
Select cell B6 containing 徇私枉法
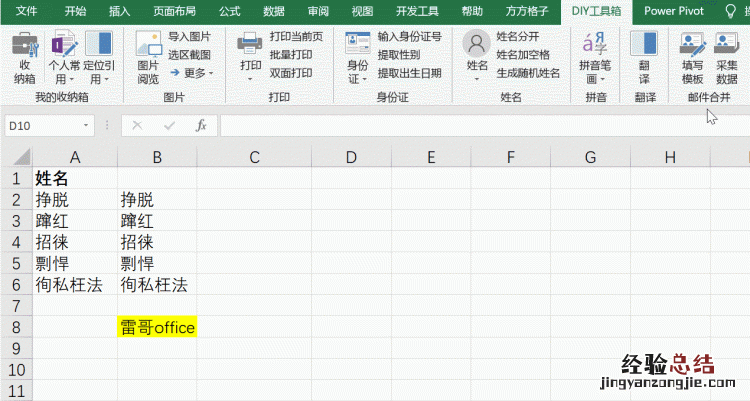click(x=157, y=285)
